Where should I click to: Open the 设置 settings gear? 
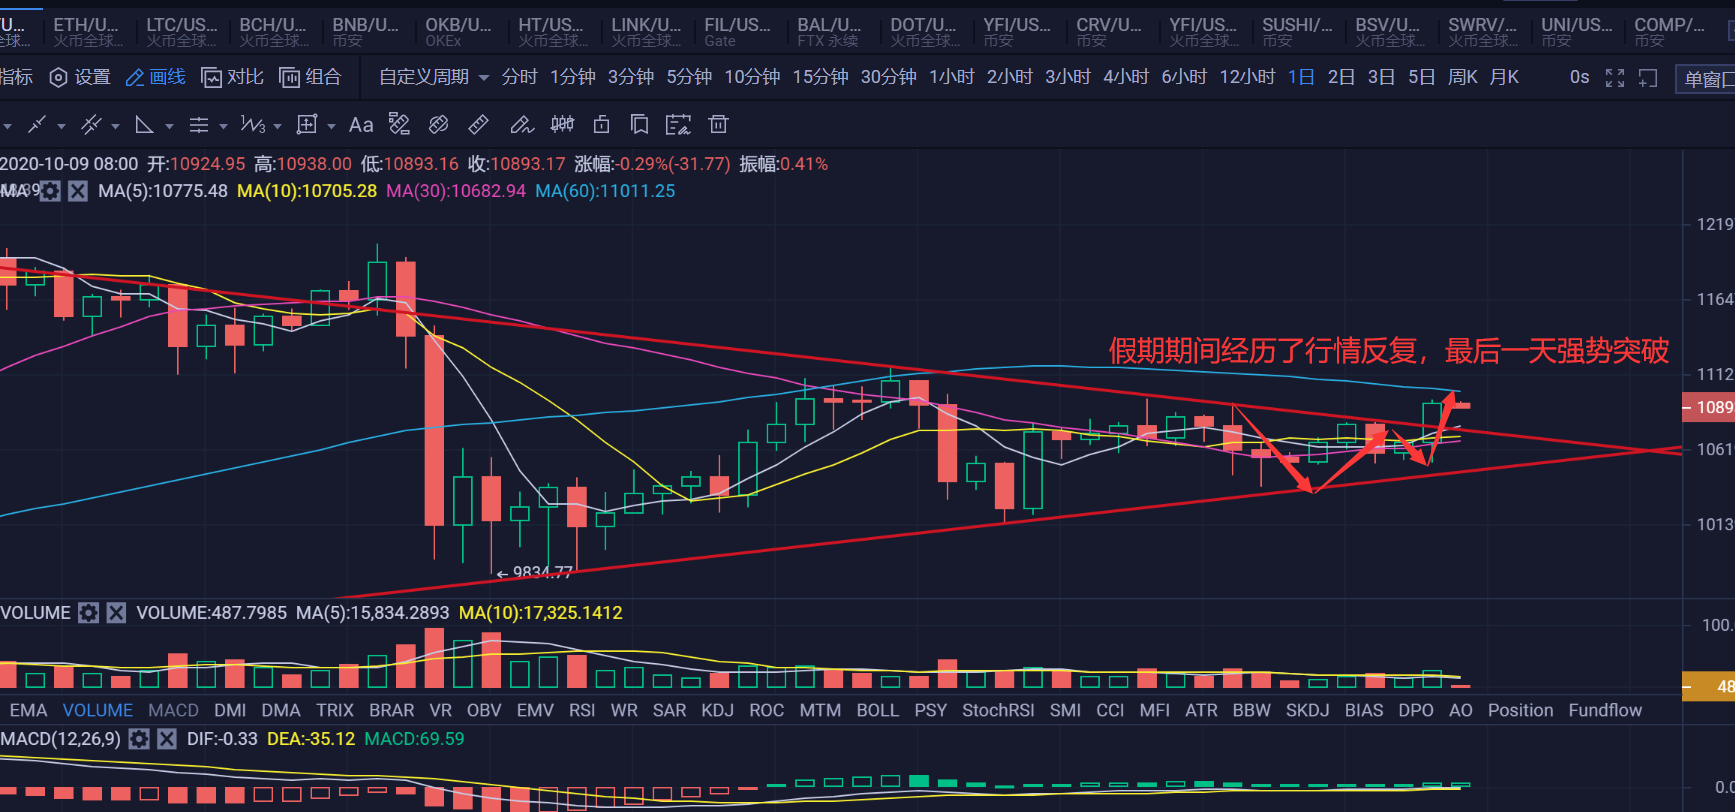click(80, 77)
